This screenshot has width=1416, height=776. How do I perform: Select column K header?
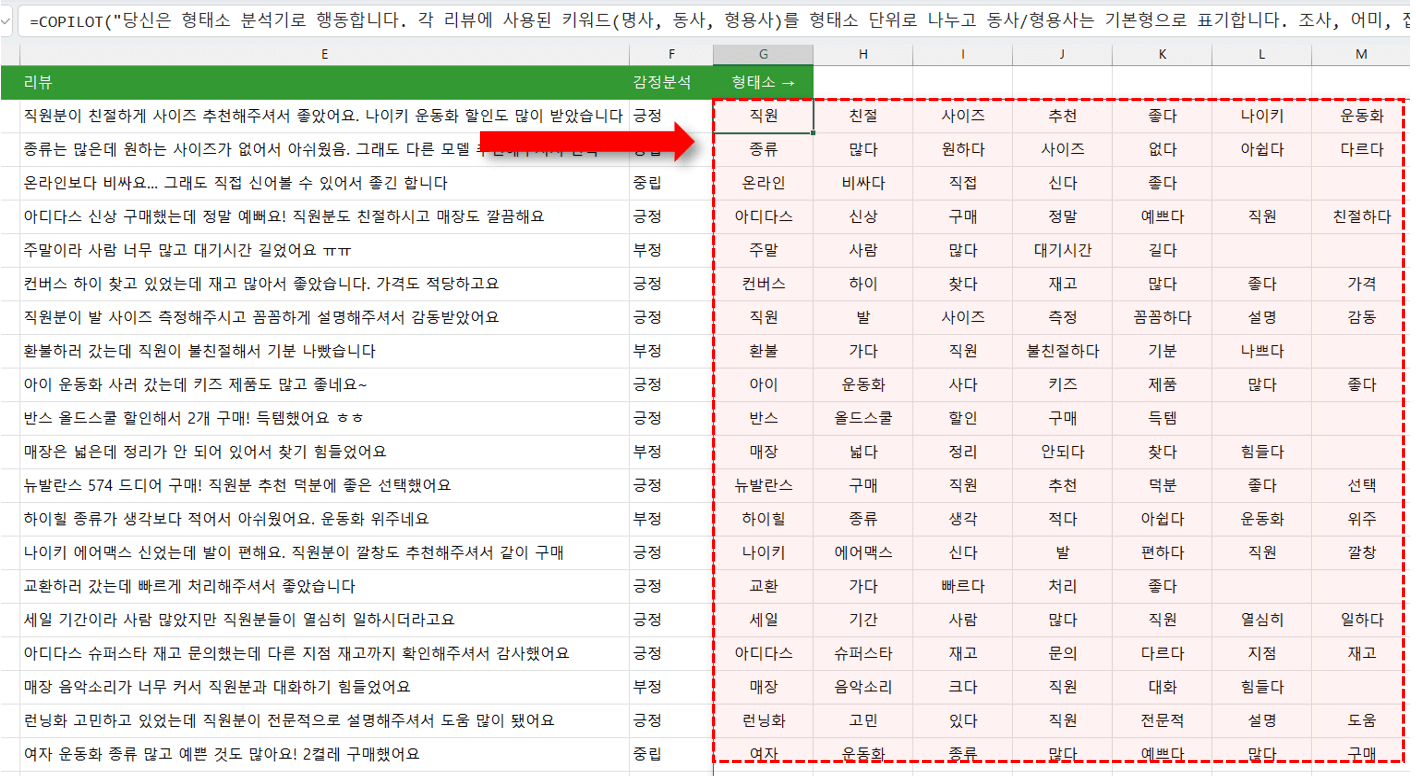coord(1162,55)
